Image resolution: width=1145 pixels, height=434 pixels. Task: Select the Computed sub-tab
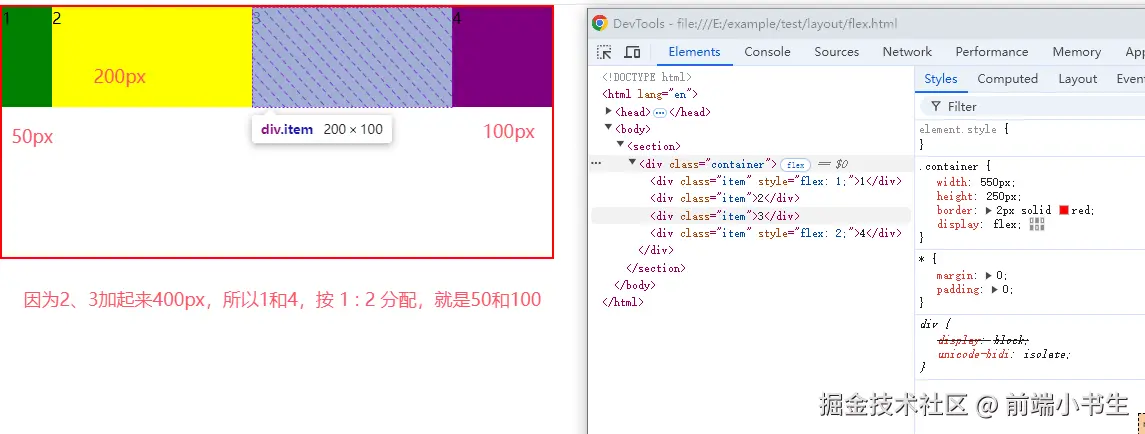(1008, 79)
